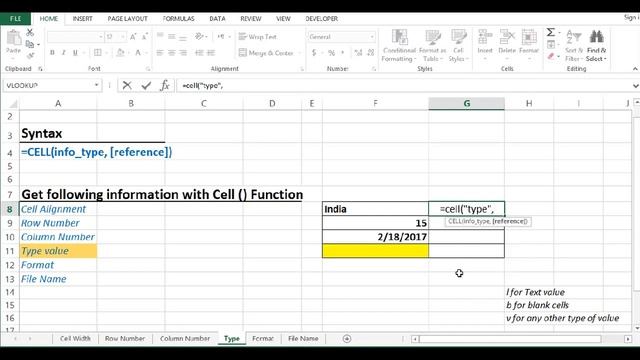This screenshot has width=640, height=360.
Task: Open the FILE tab
Action: (x=16, y=19)
